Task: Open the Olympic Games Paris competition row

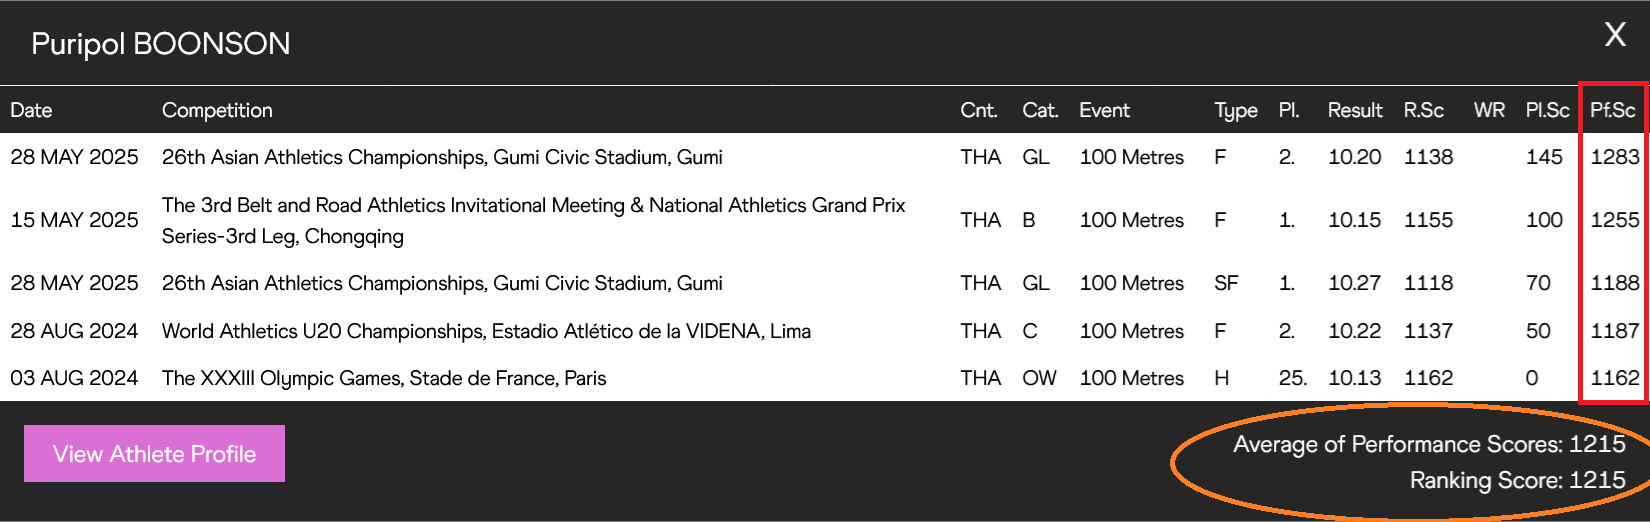Action: (825, 378)
